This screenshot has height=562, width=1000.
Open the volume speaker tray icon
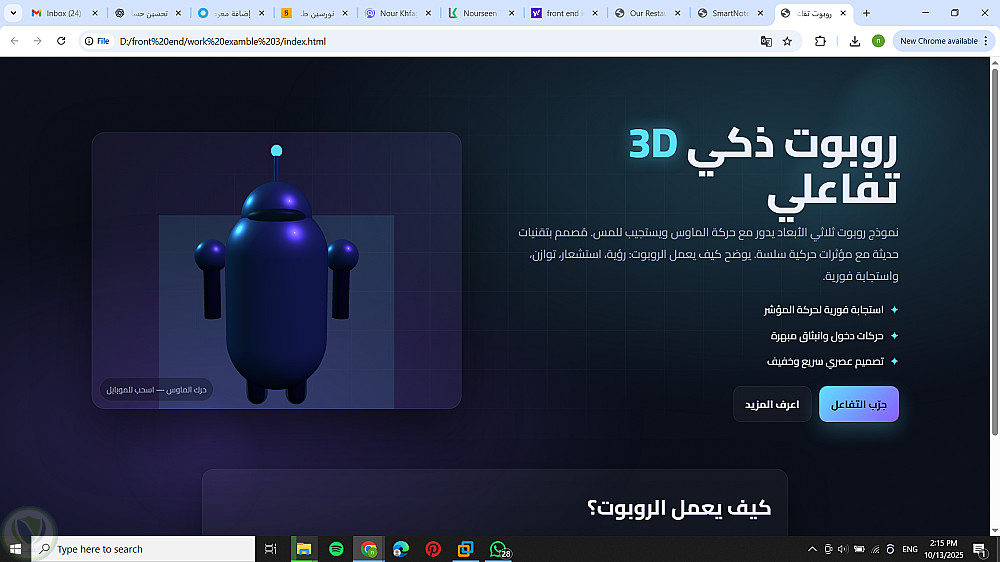coord(843,549)
